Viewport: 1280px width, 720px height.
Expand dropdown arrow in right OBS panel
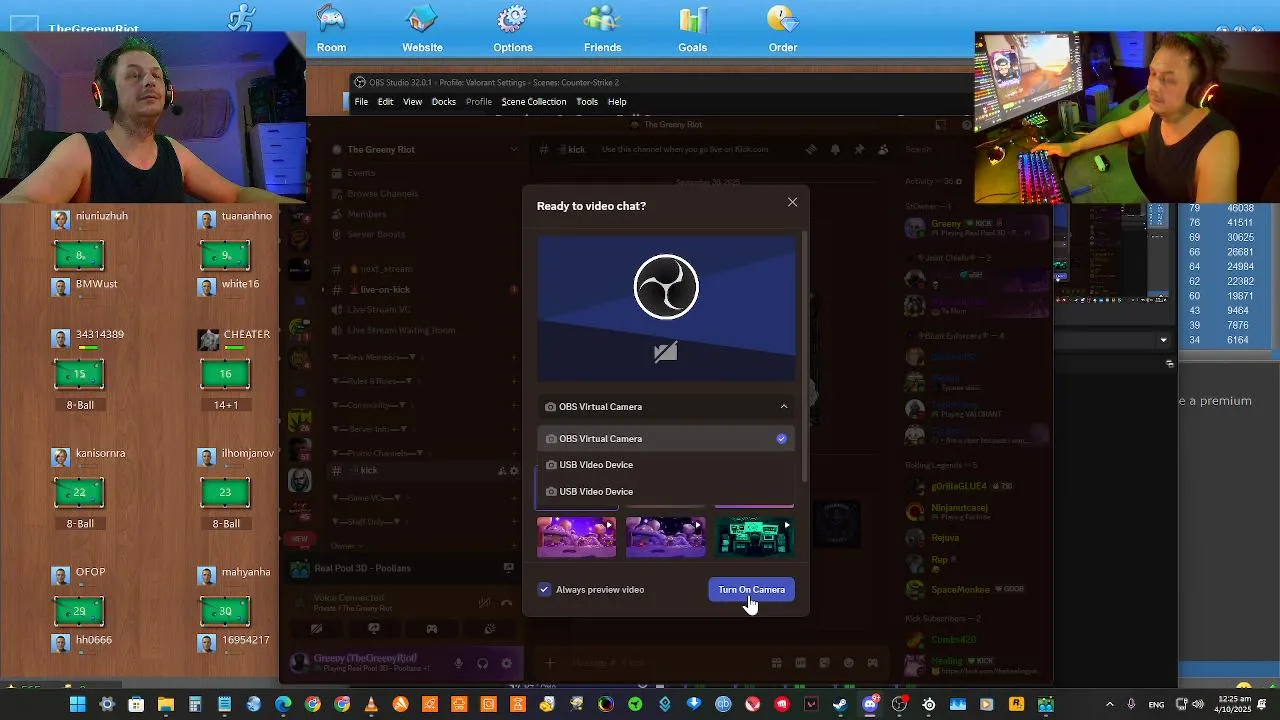click(x=1163, y=340)
